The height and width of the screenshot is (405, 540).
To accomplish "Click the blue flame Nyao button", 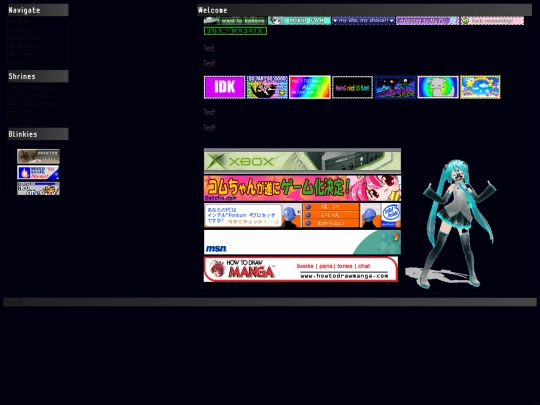I will click(x=38, y=173).
